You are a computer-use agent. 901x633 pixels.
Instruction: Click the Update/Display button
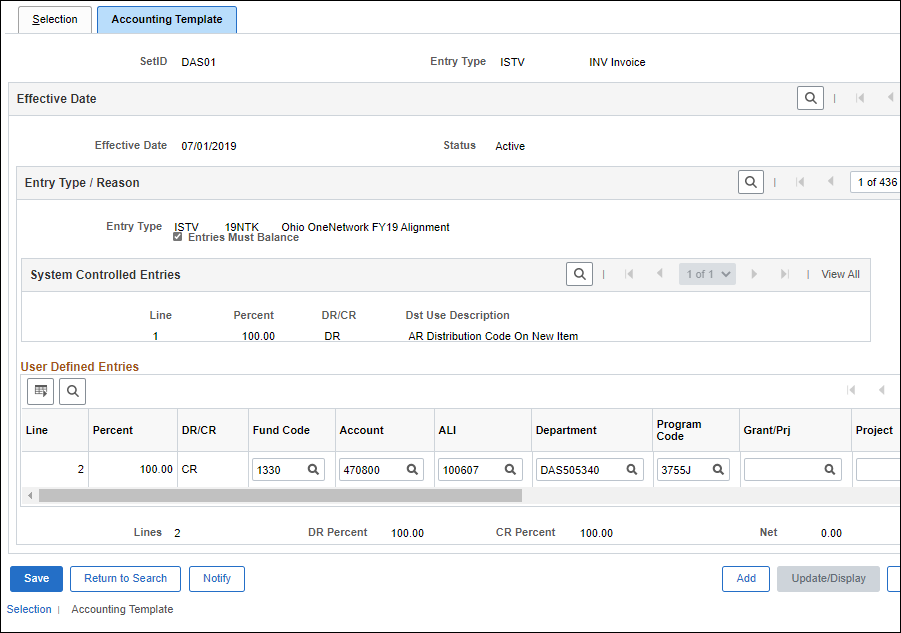[828, 578]
